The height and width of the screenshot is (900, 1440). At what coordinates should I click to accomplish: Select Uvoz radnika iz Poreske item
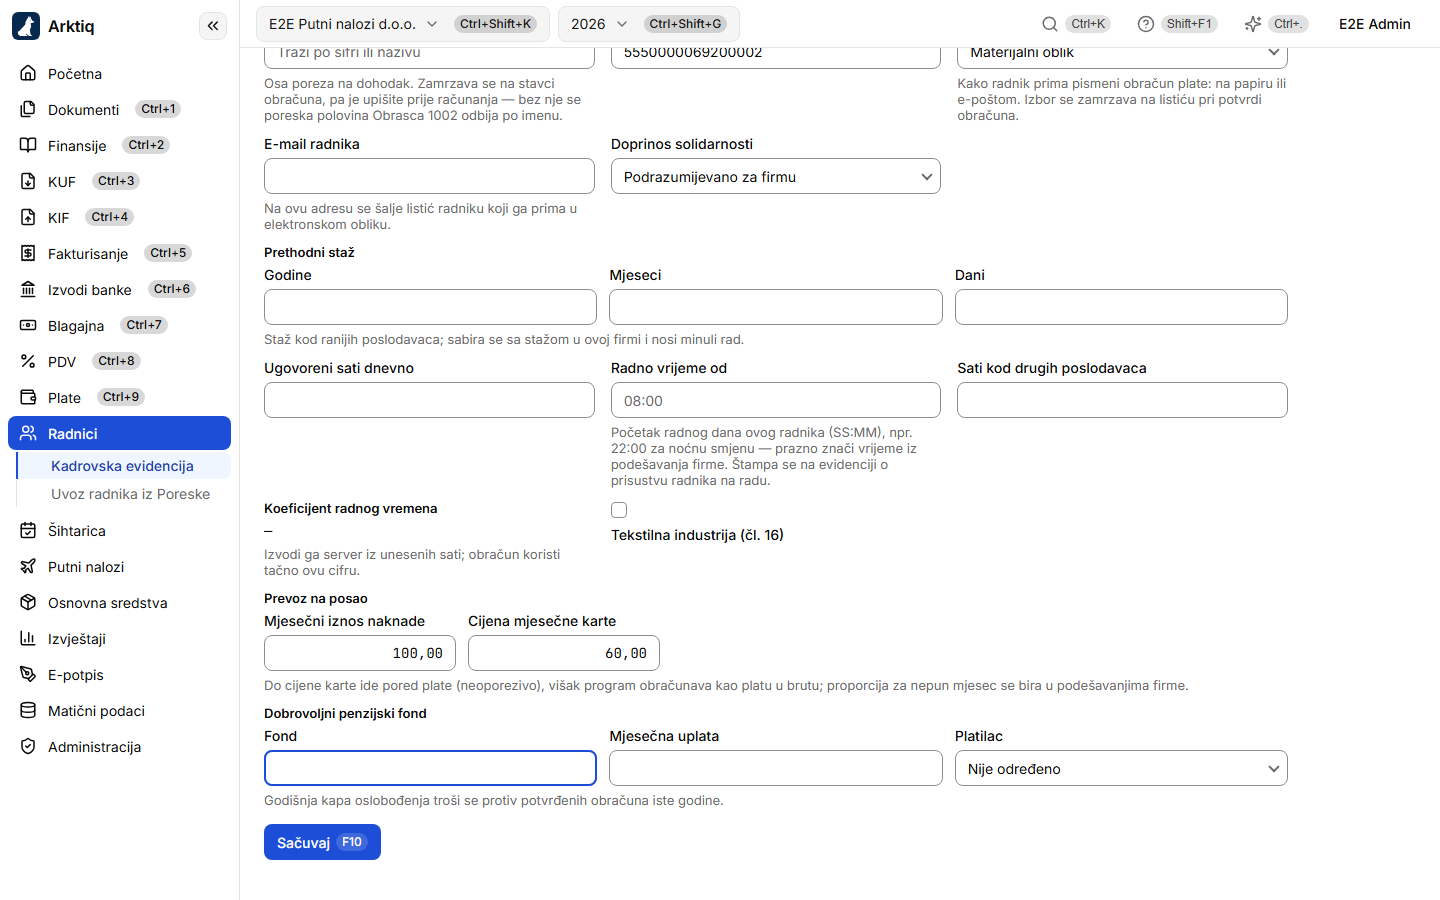coord(130,494)
